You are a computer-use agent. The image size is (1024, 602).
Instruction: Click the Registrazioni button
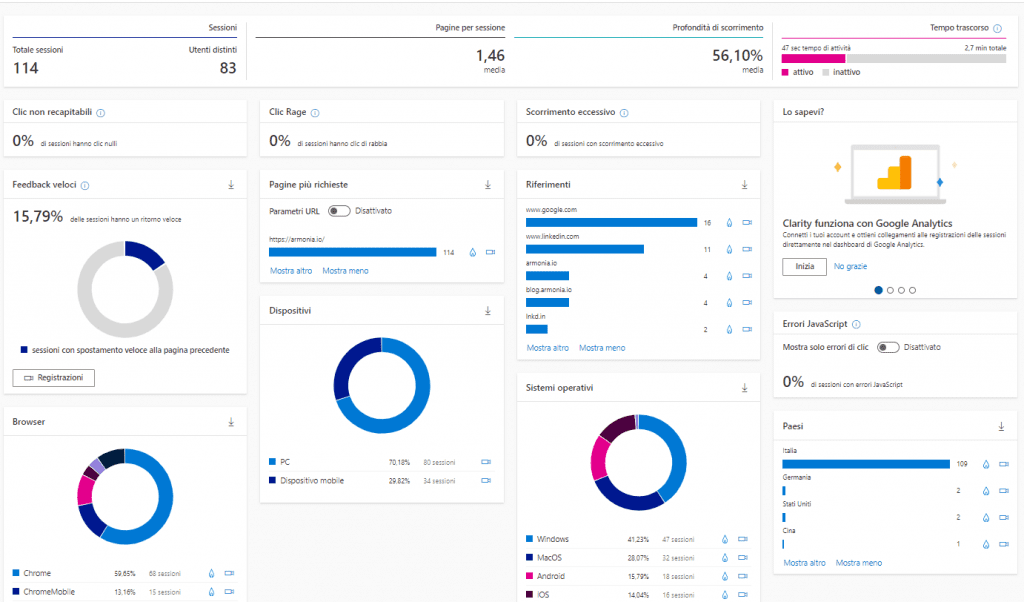(54, 378)
